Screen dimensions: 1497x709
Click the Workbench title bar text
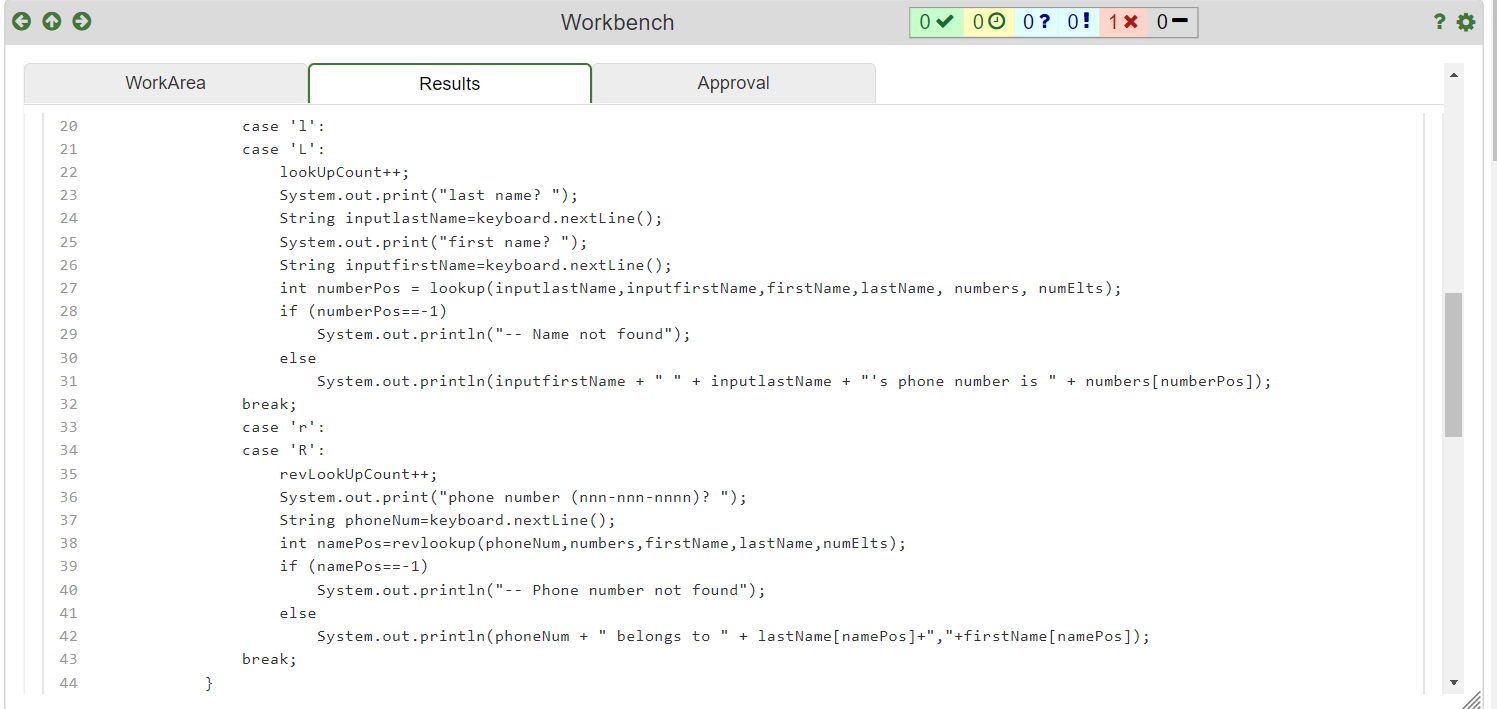coord(617,21)
